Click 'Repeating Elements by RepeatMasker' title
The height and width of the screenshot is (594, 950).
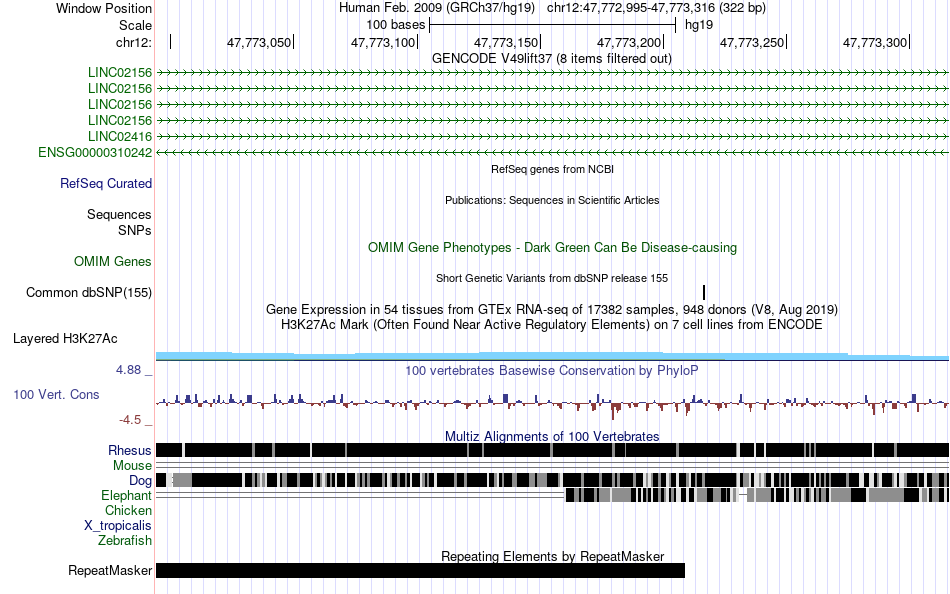pyautogui.click(x=552, y=556)
